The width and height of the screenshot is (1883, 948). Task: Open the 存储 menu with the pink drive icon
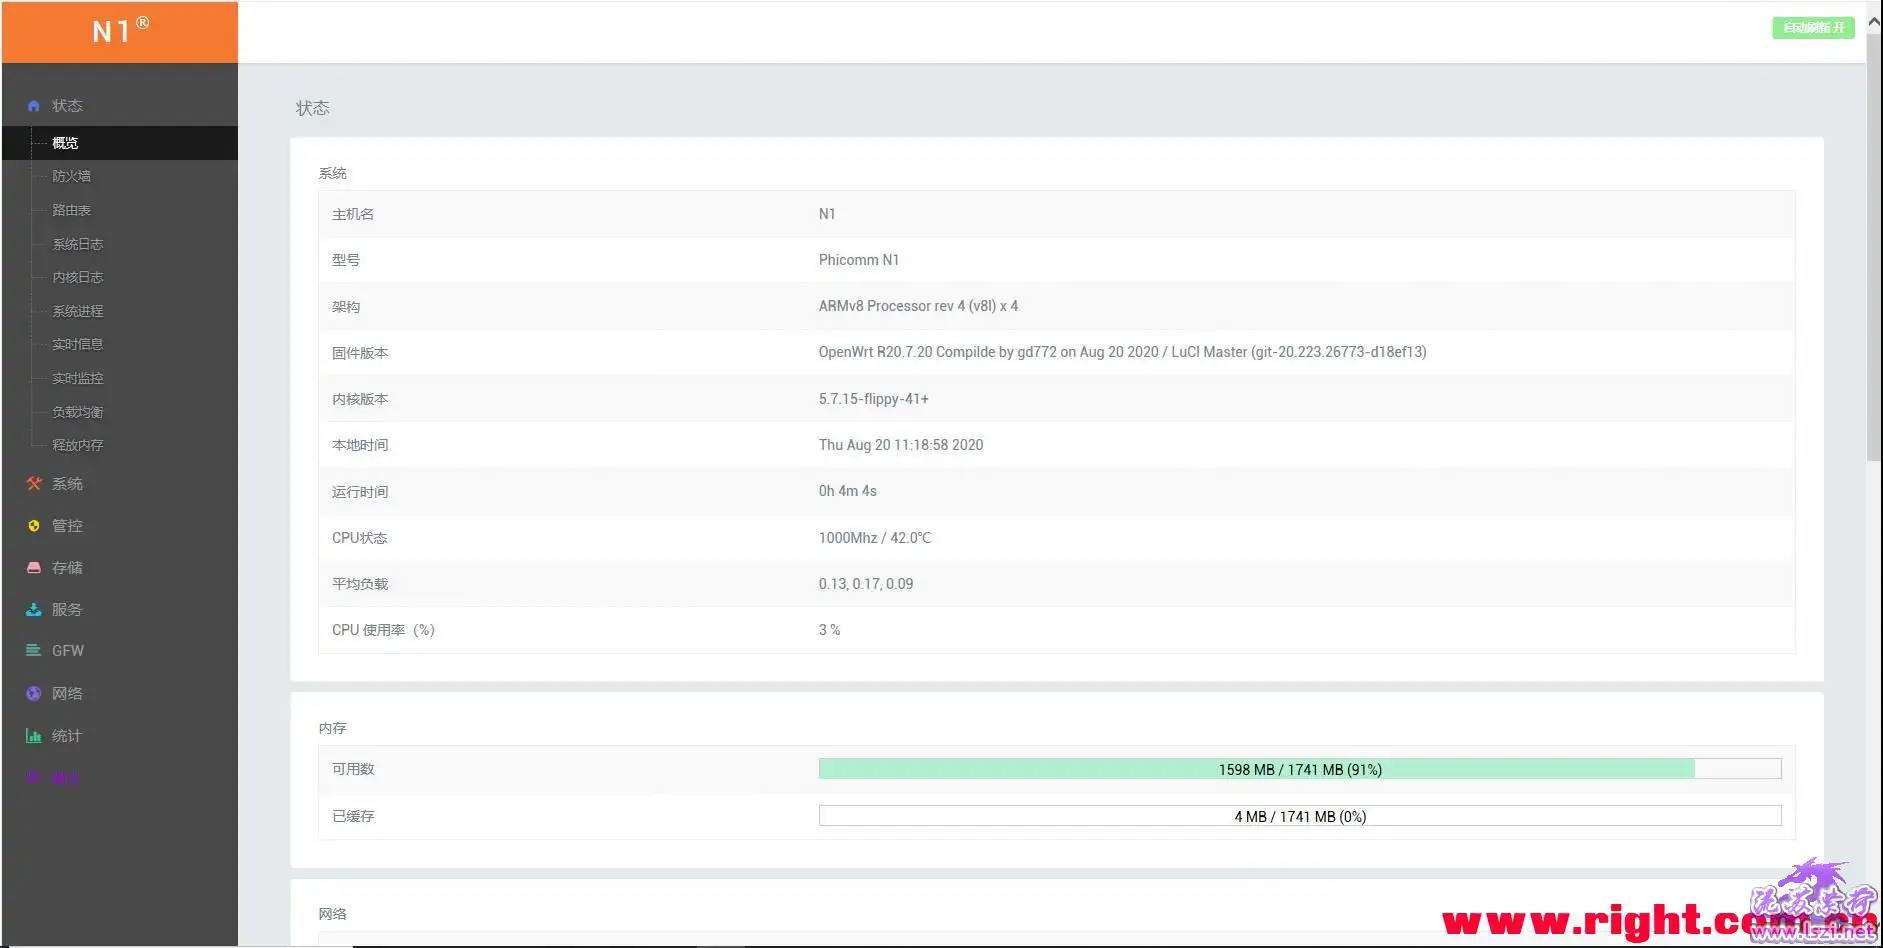[x=55, y=568]
